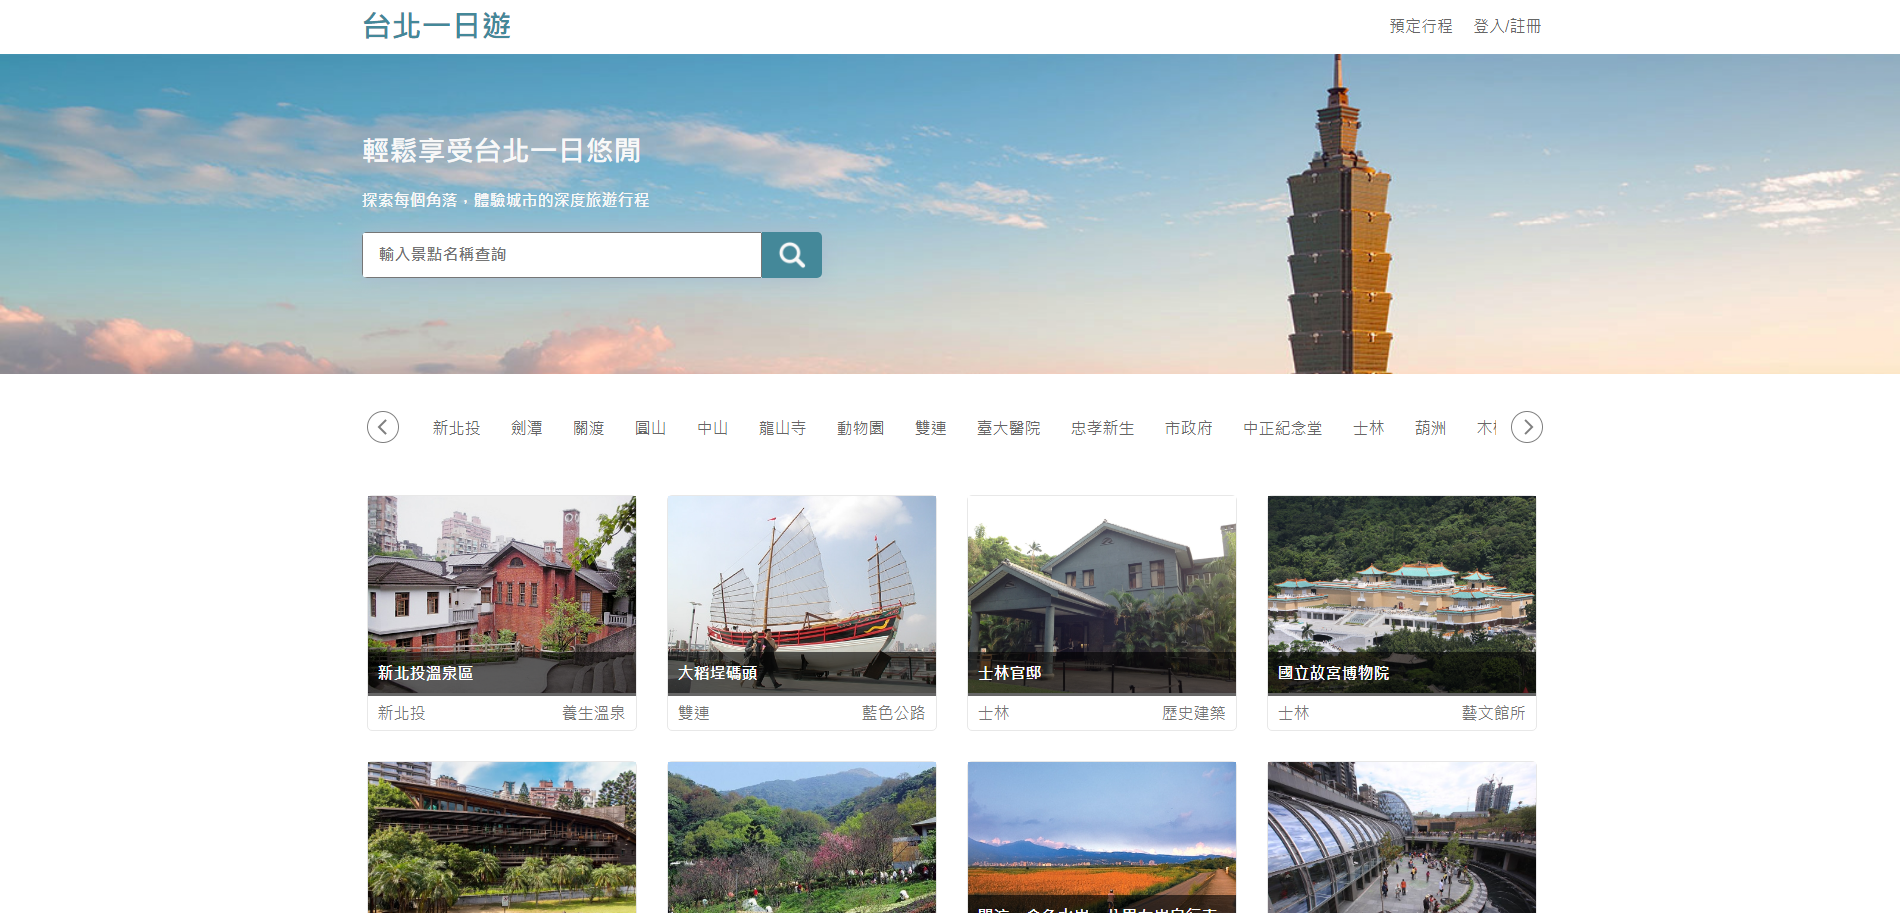Open the glass-roofed plaza photo card

click(x=1402, y=837)
